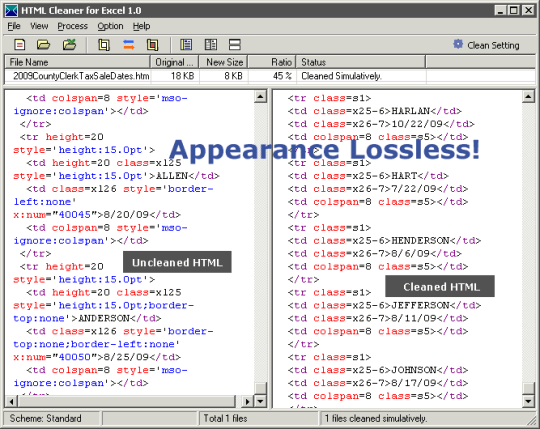Click right pane scroll down arrow
This screenshot has width=540, height=429.
pos(528,401)
